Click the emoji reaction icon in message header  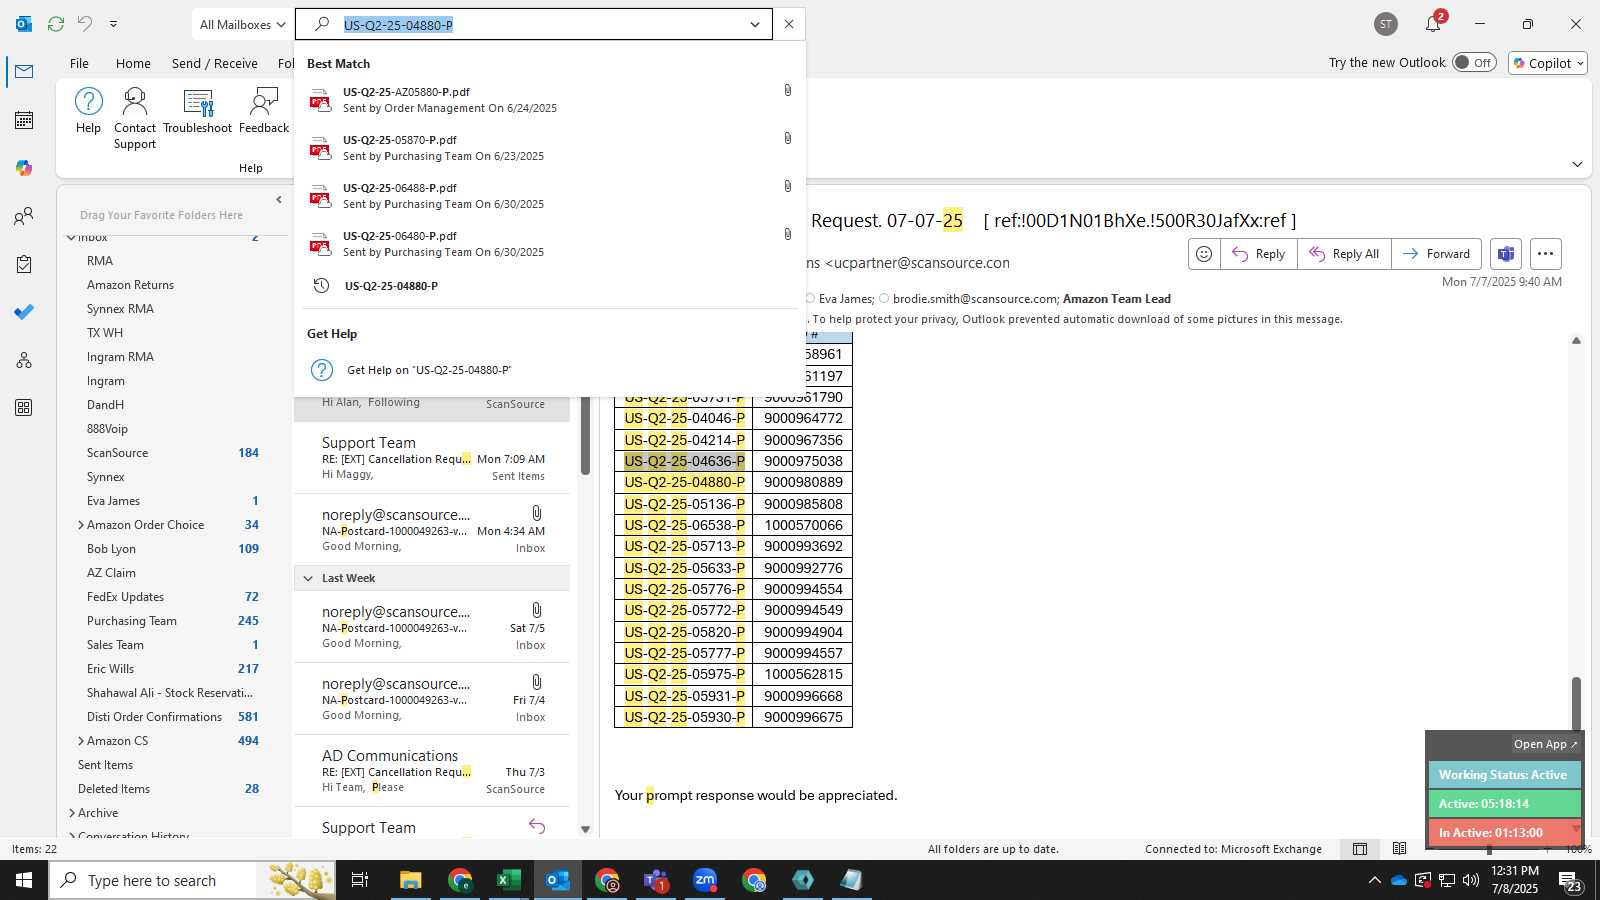click(1204, 254)
